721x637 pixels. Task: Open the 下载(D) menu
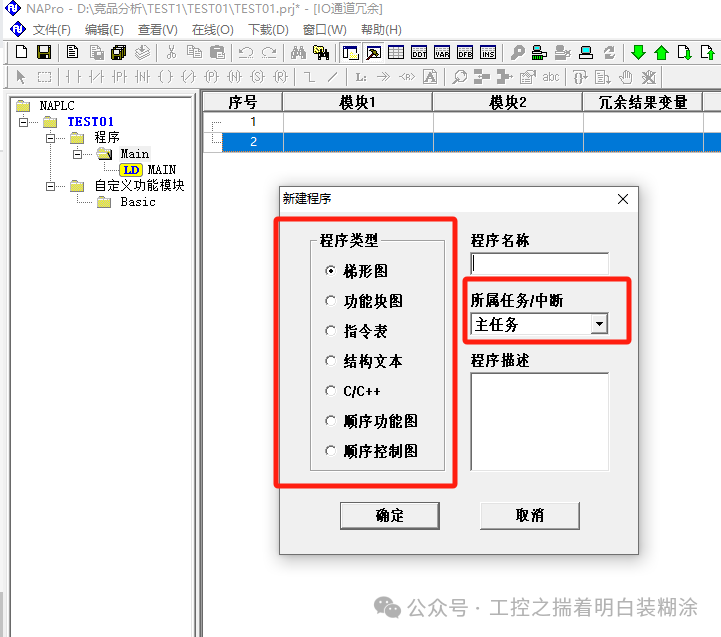tap(268, 30)
